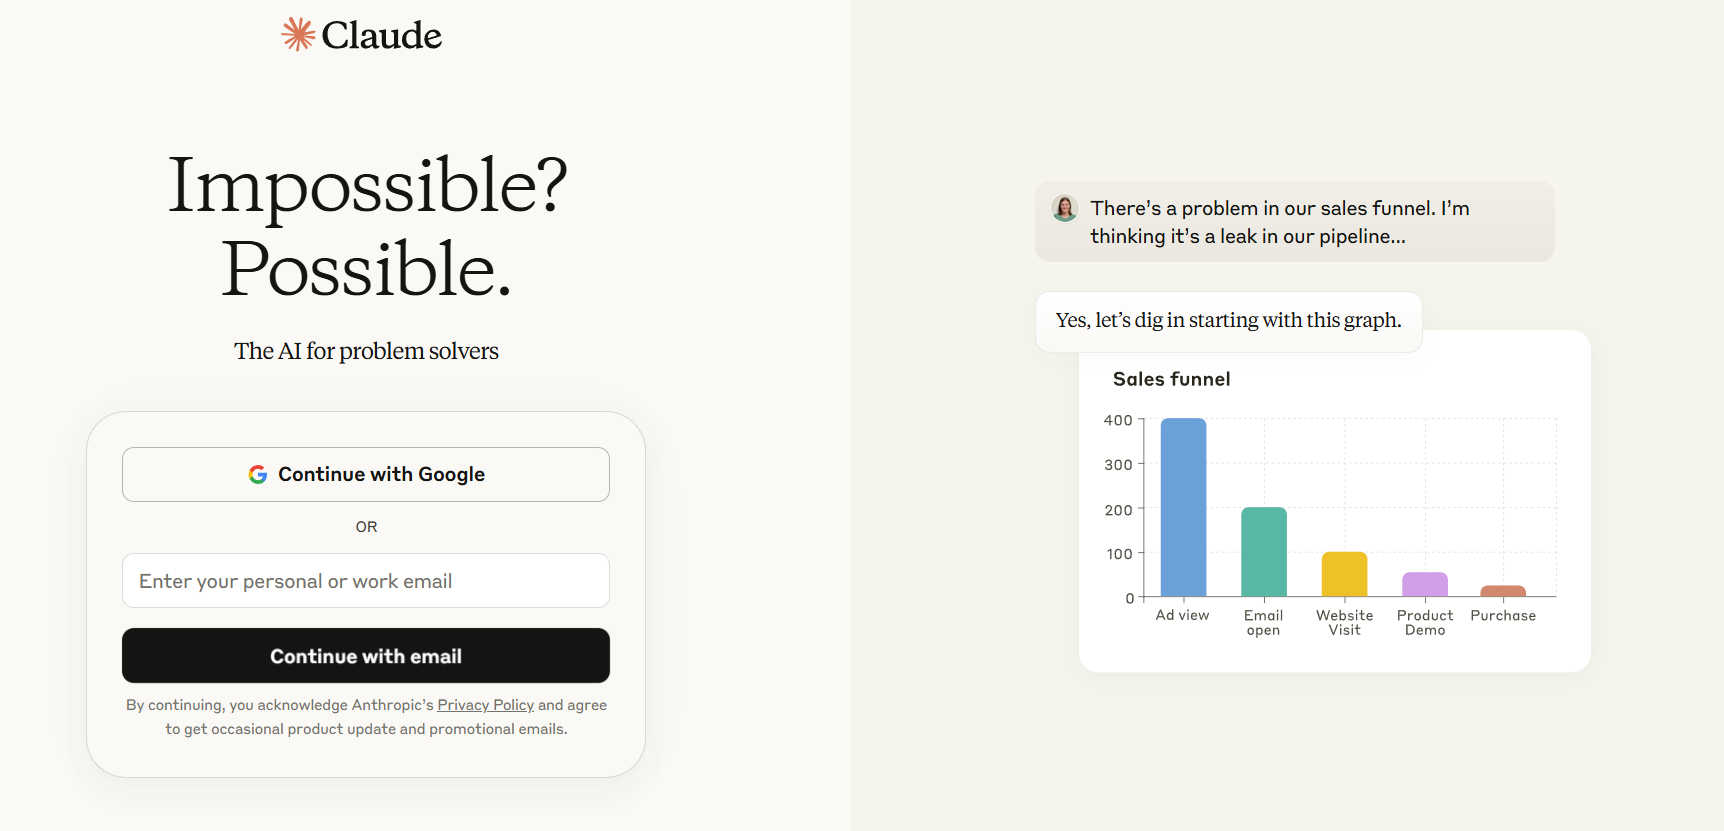
Task: Click The AI for problem solvers tagline
Action: tap(366, 351)
